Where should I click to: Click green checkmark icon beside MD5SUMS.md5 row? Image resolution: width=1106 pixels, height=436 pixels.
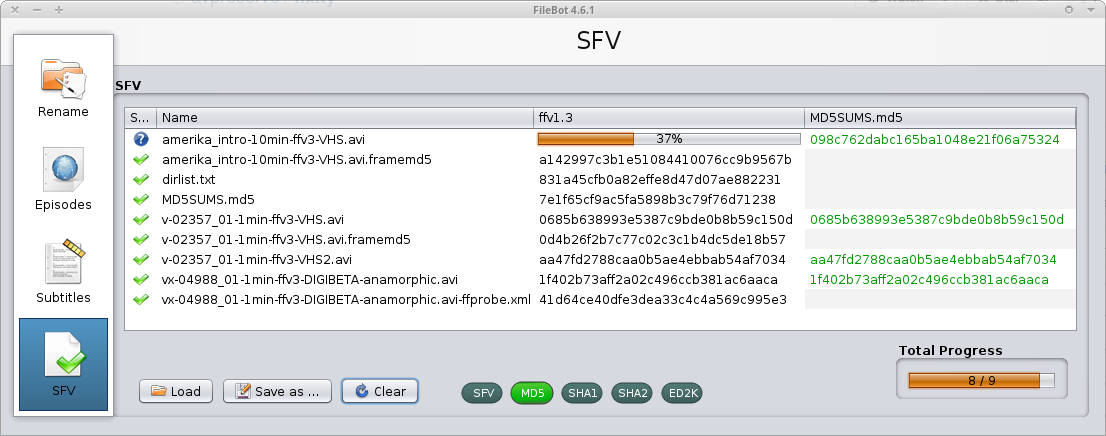click(x=141, y=199)
